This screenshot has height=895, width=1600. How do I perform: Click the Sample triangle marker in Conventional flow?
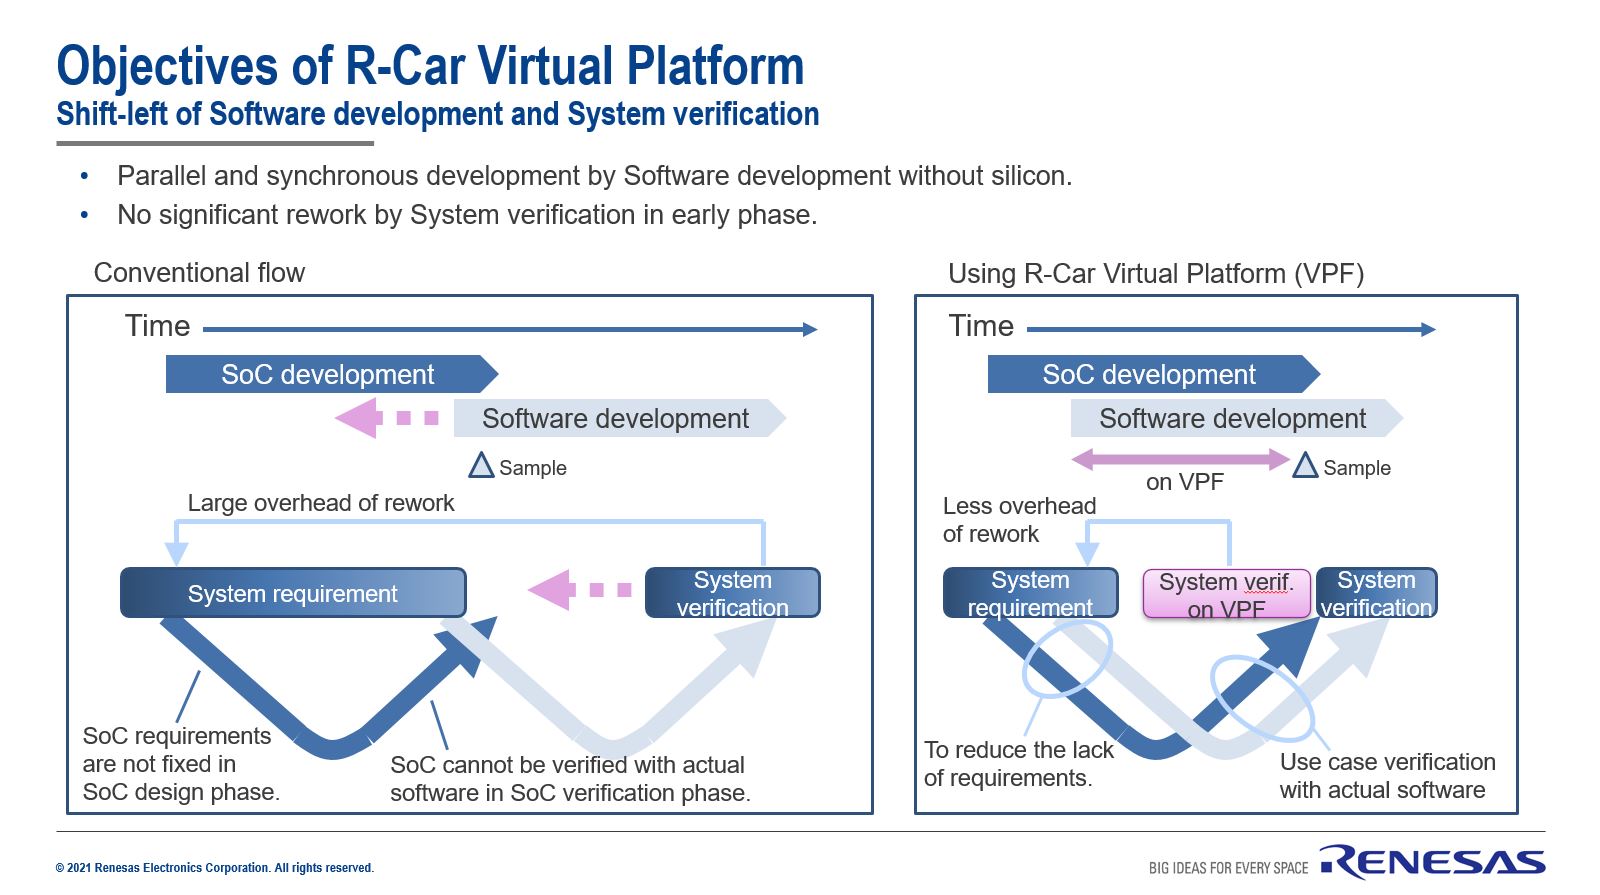pos(482,465)
